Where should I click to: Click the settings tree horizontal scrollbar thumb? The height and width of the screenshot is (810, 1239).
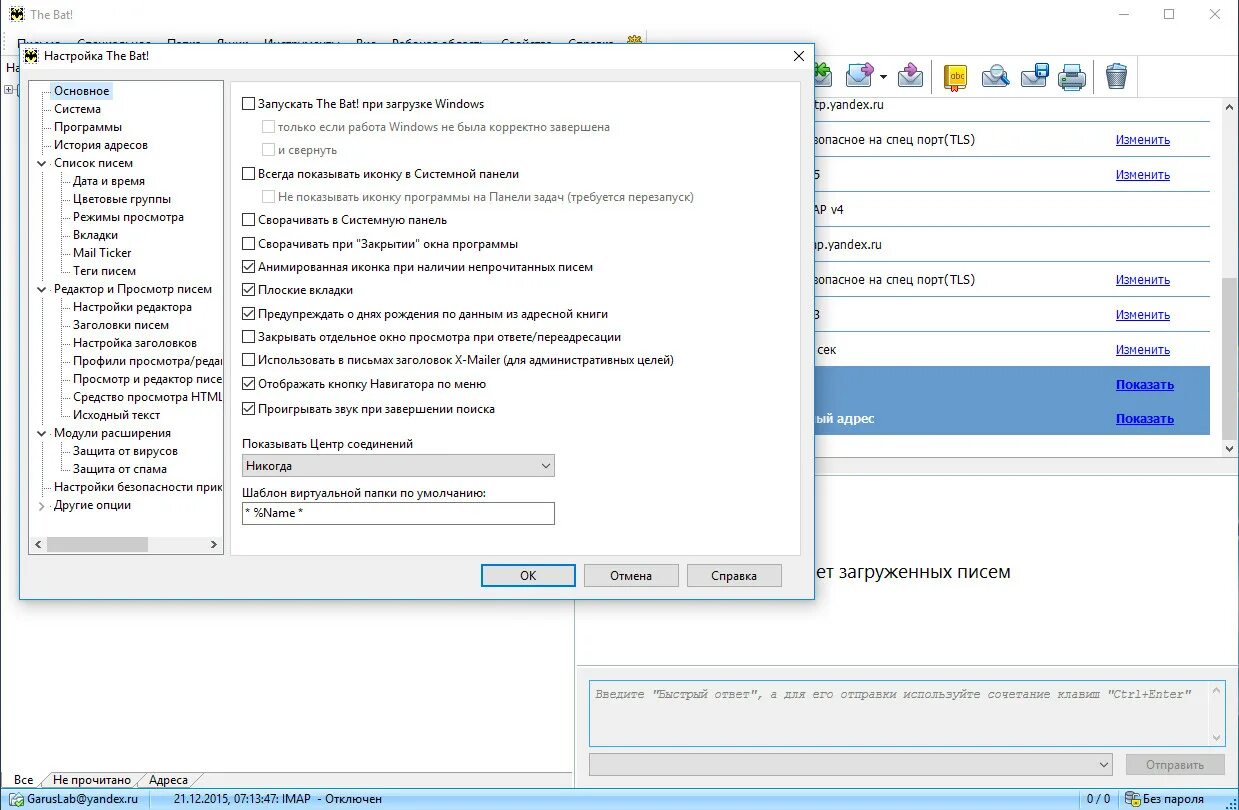tap(98, 544)
